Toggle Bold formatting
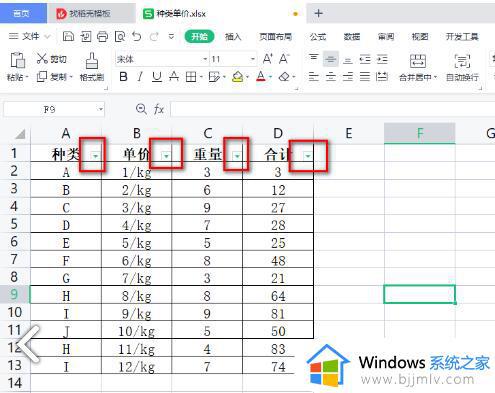495x393 pixels. click(x=123, y=77)
